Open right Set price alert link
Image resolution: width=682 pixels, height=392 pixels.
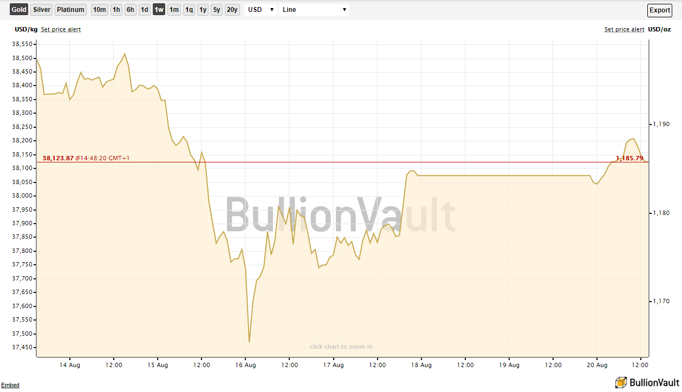pyautogui.click(x=624, y=30)
